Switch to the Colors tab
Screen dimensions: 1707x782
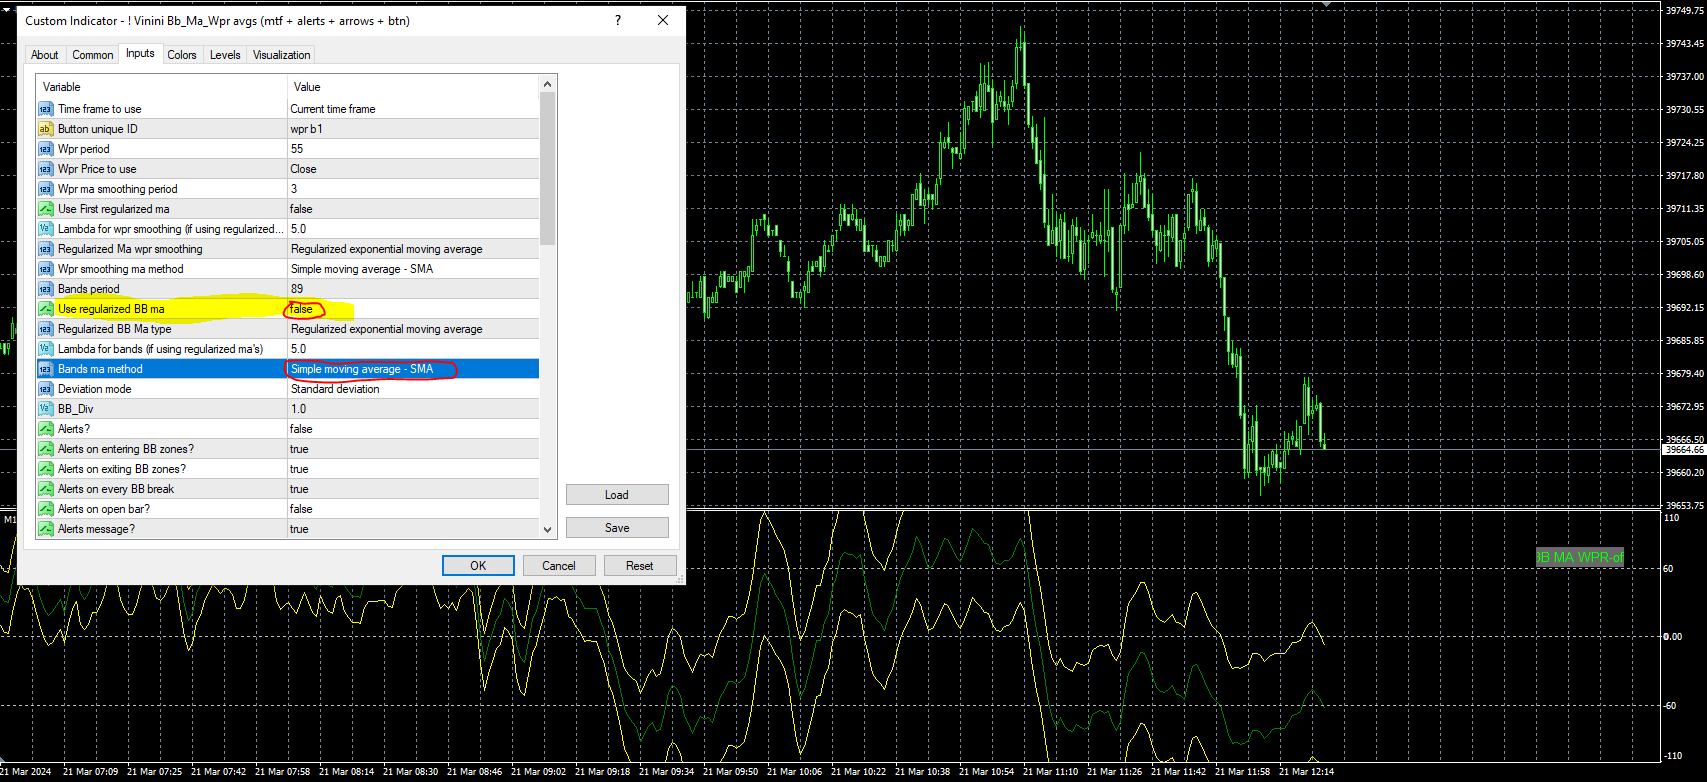click(x=182, y=55)
